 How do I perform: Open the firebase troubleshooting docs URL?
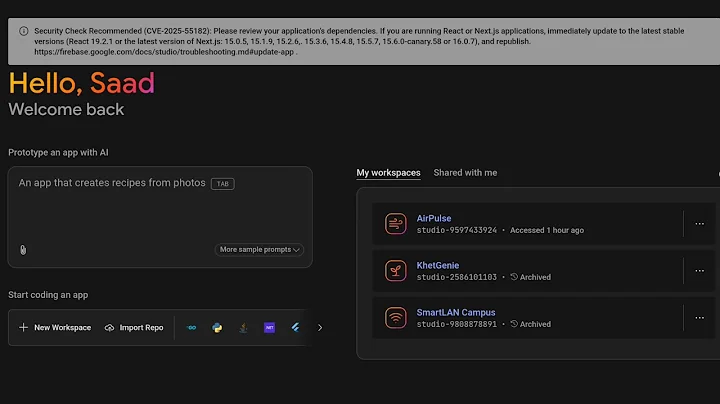[164, 52]
